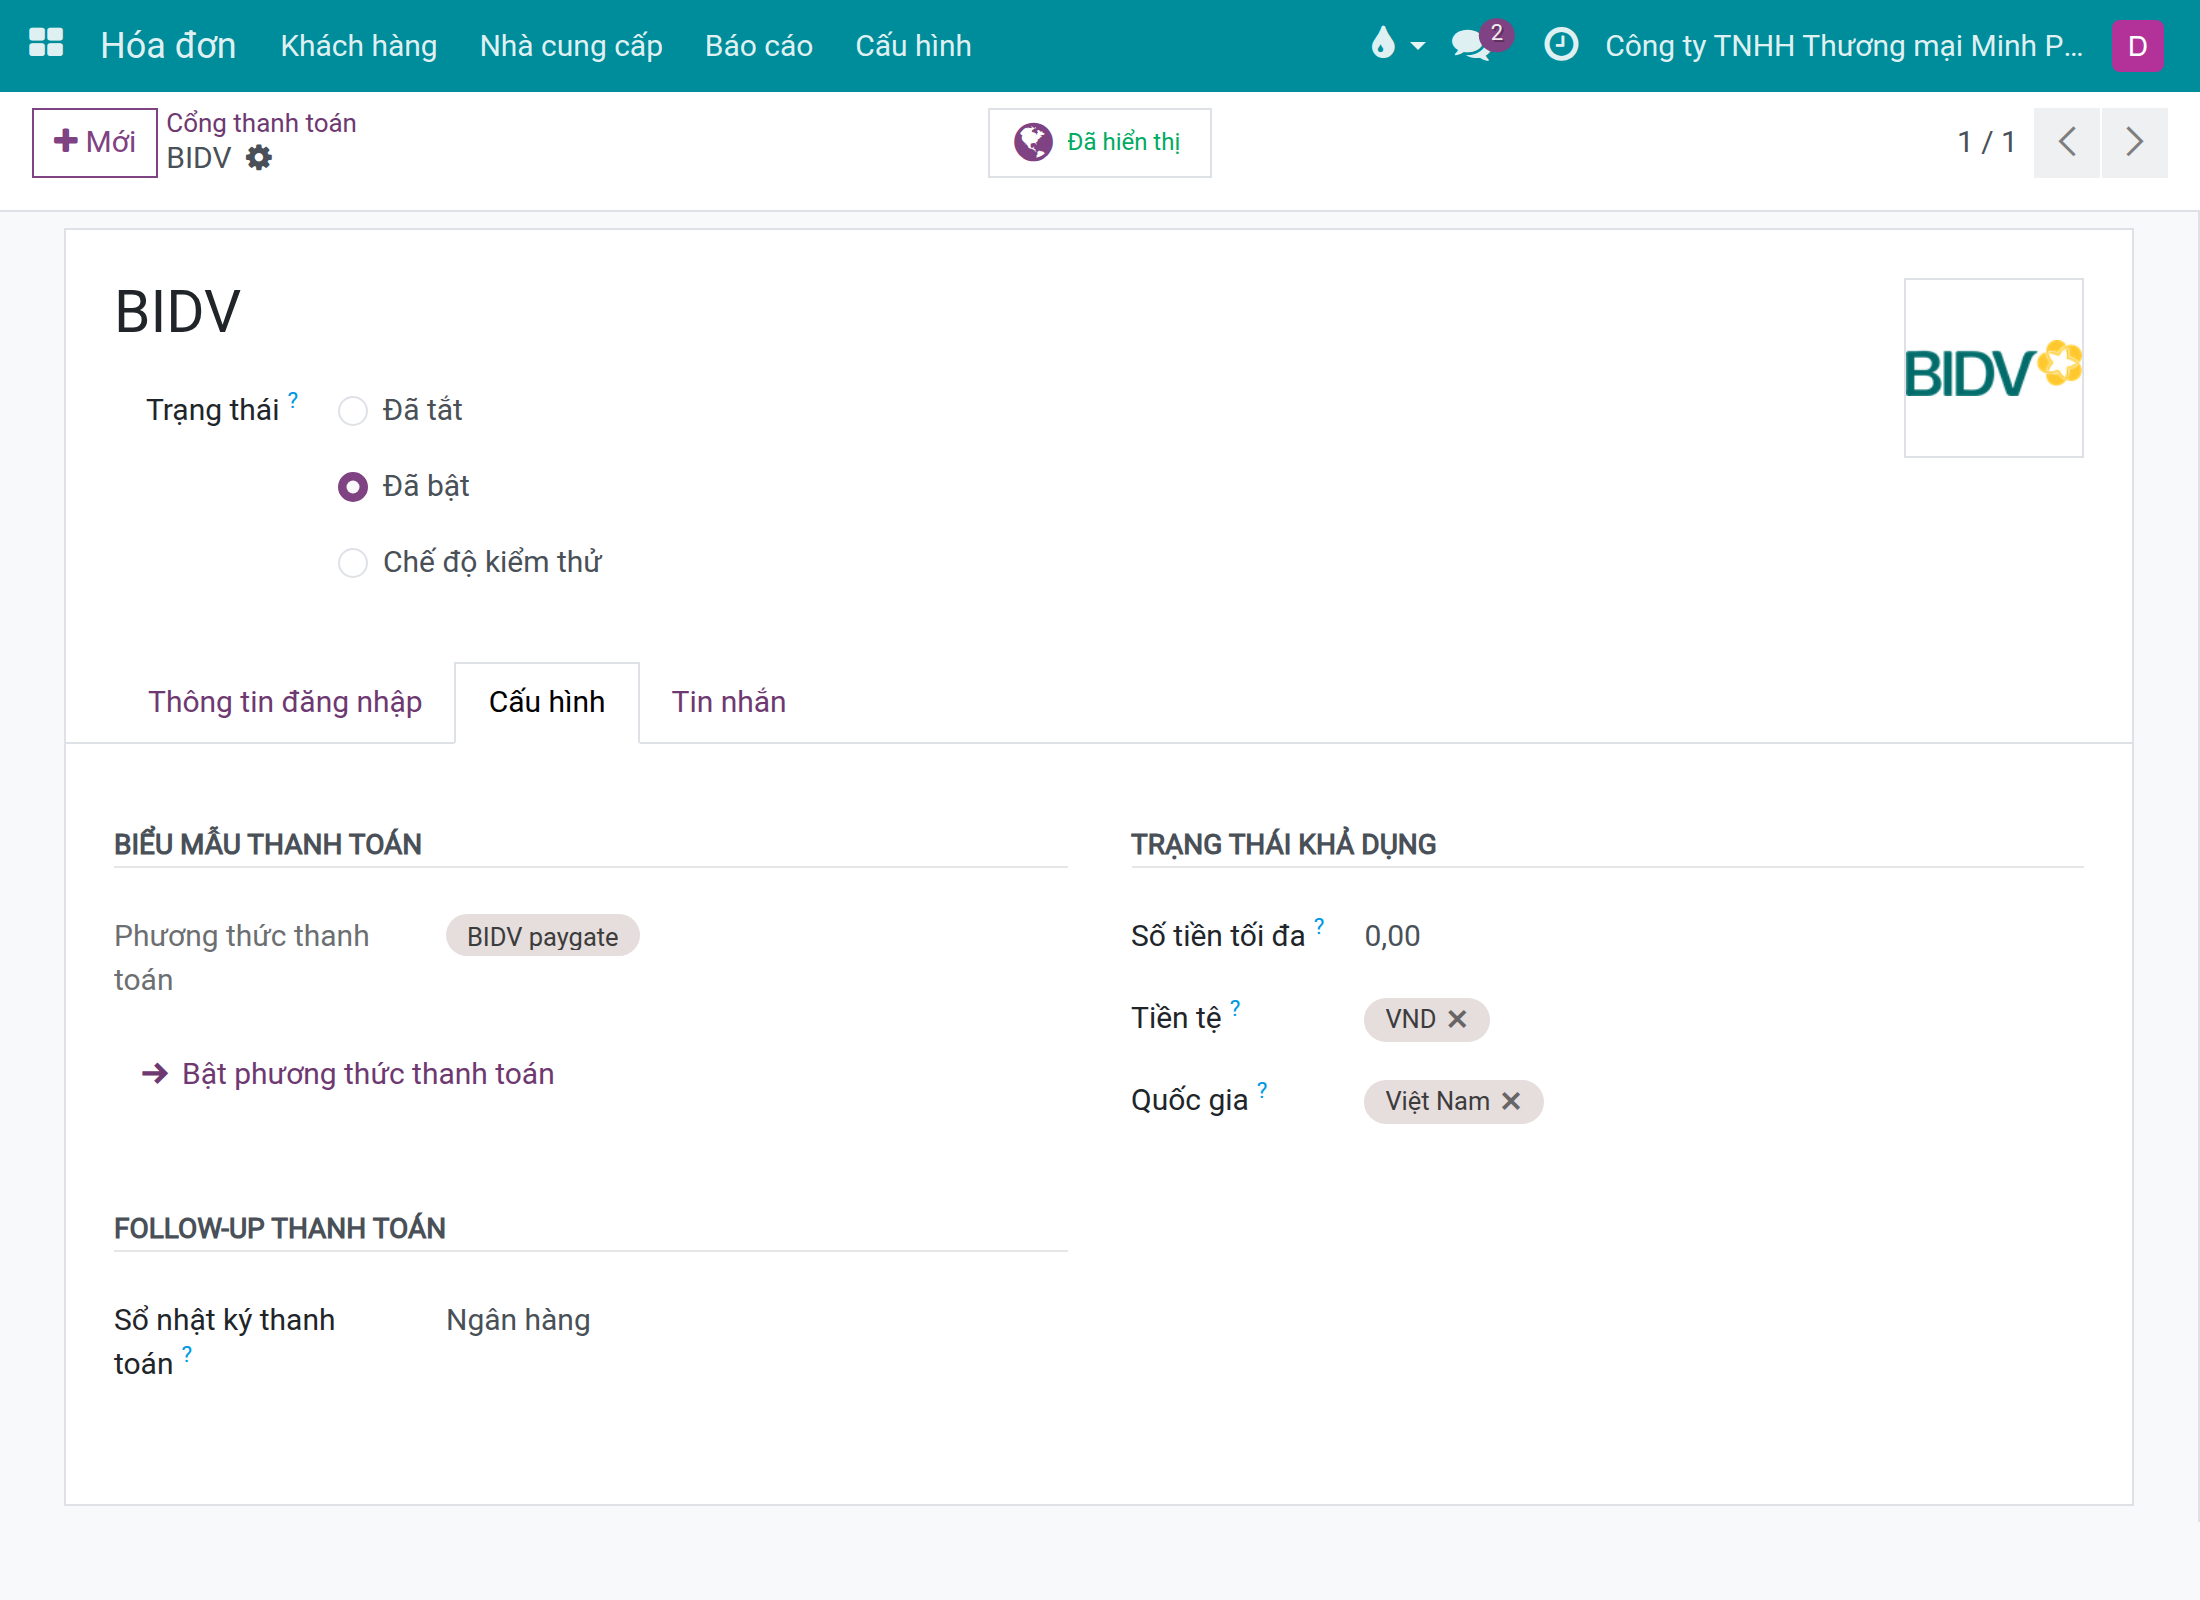Viewport: 2200px width, 1600px height.
Task: Click the BIDV logo image
Action: coord(1993,368)
